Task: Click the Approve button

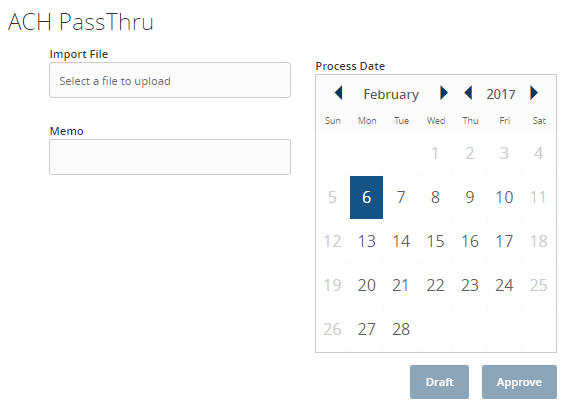Action: 519,382
